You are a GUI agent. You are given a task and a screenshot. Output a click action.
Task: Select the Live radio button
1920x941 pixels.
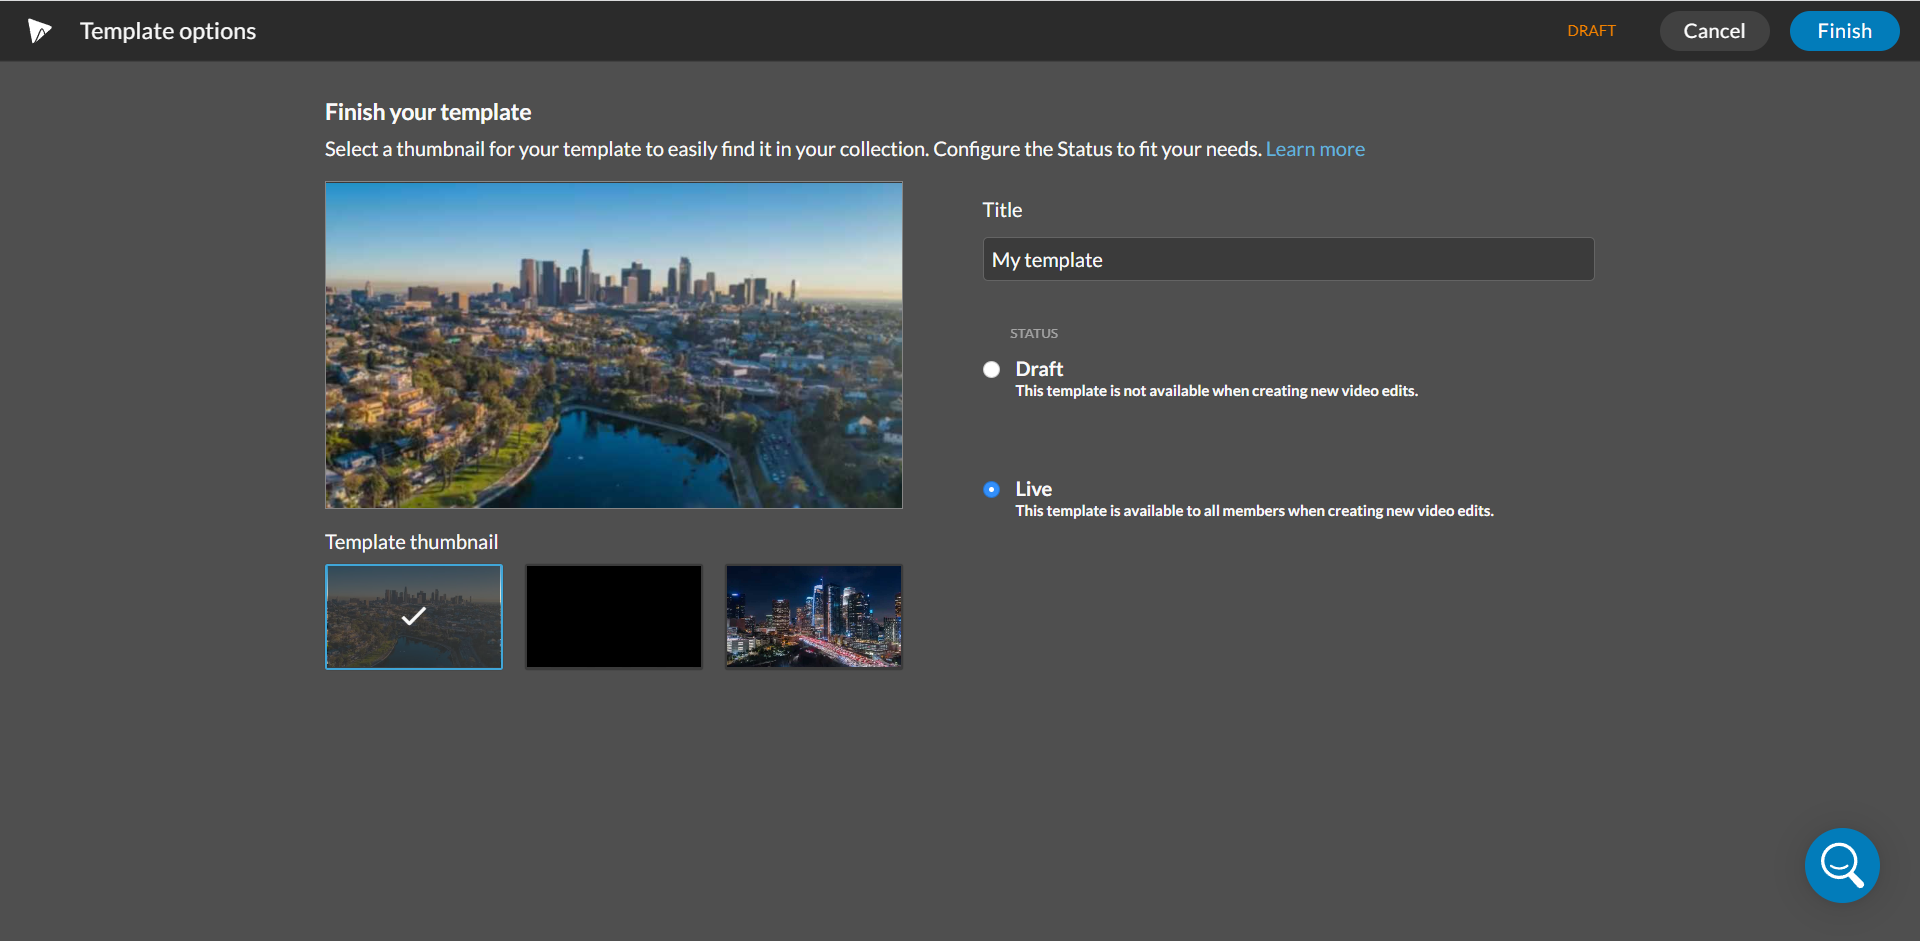(991, 489)
